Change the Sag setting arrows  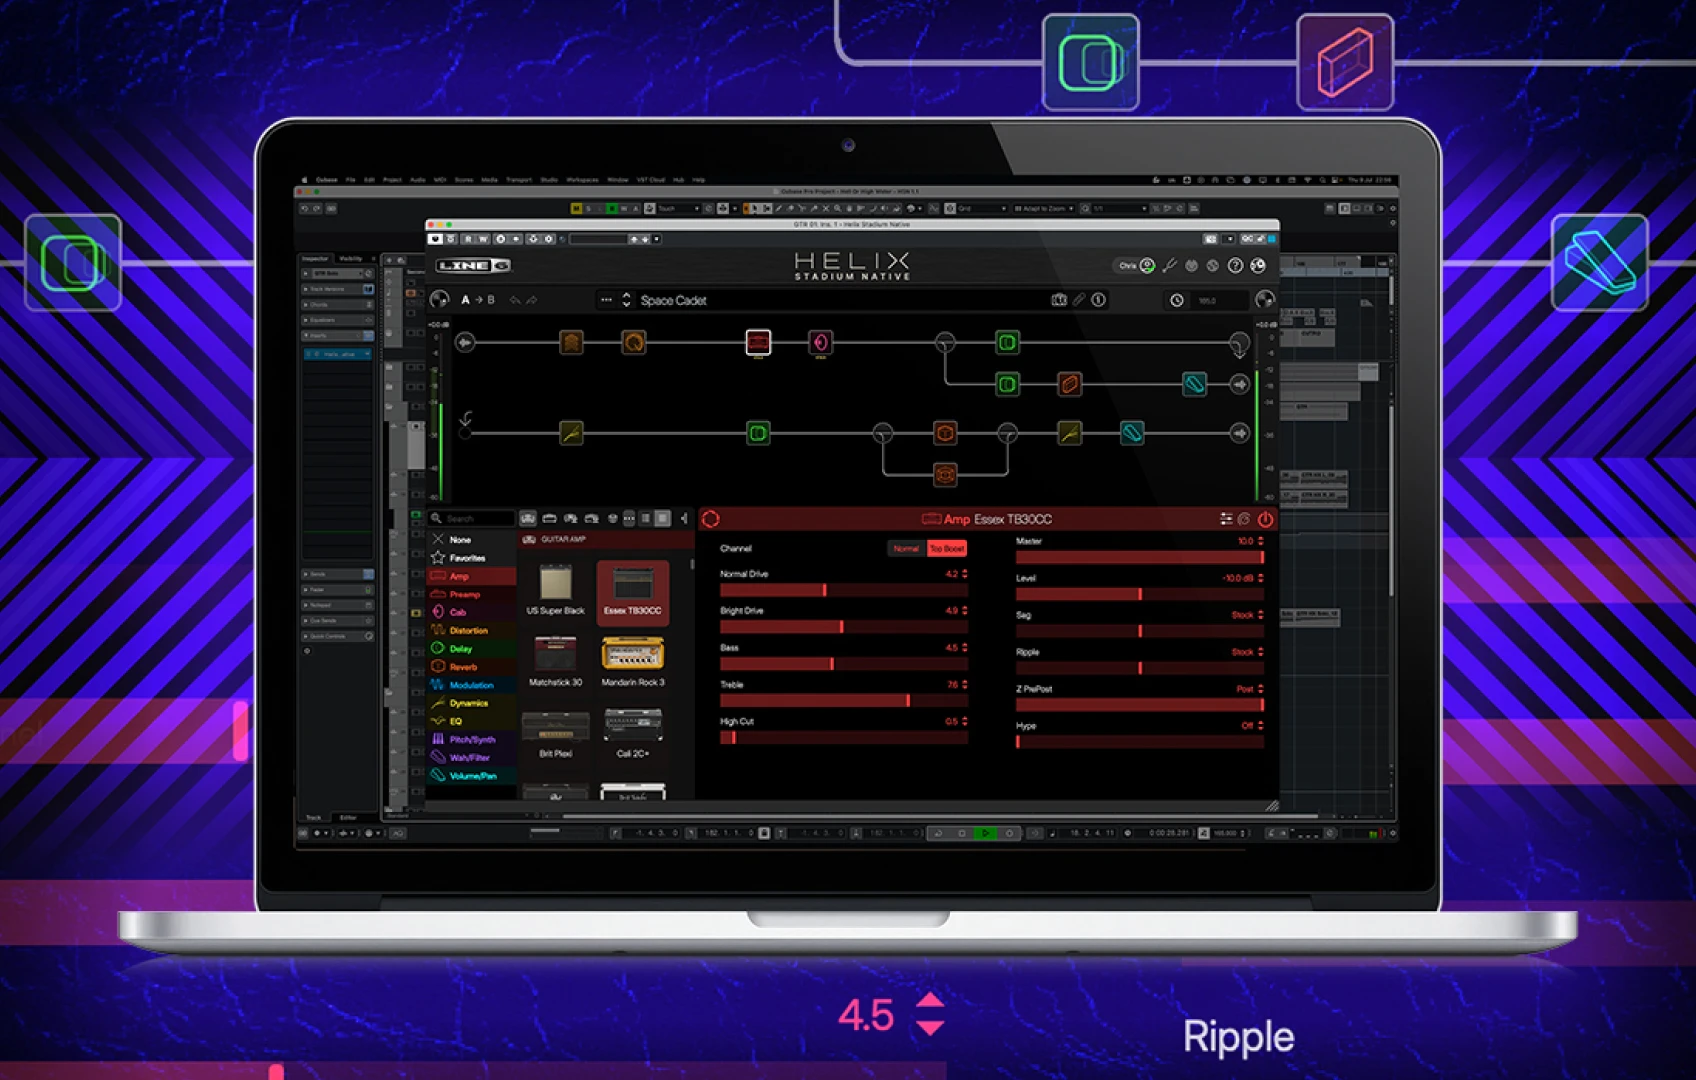coord(1260,615)
